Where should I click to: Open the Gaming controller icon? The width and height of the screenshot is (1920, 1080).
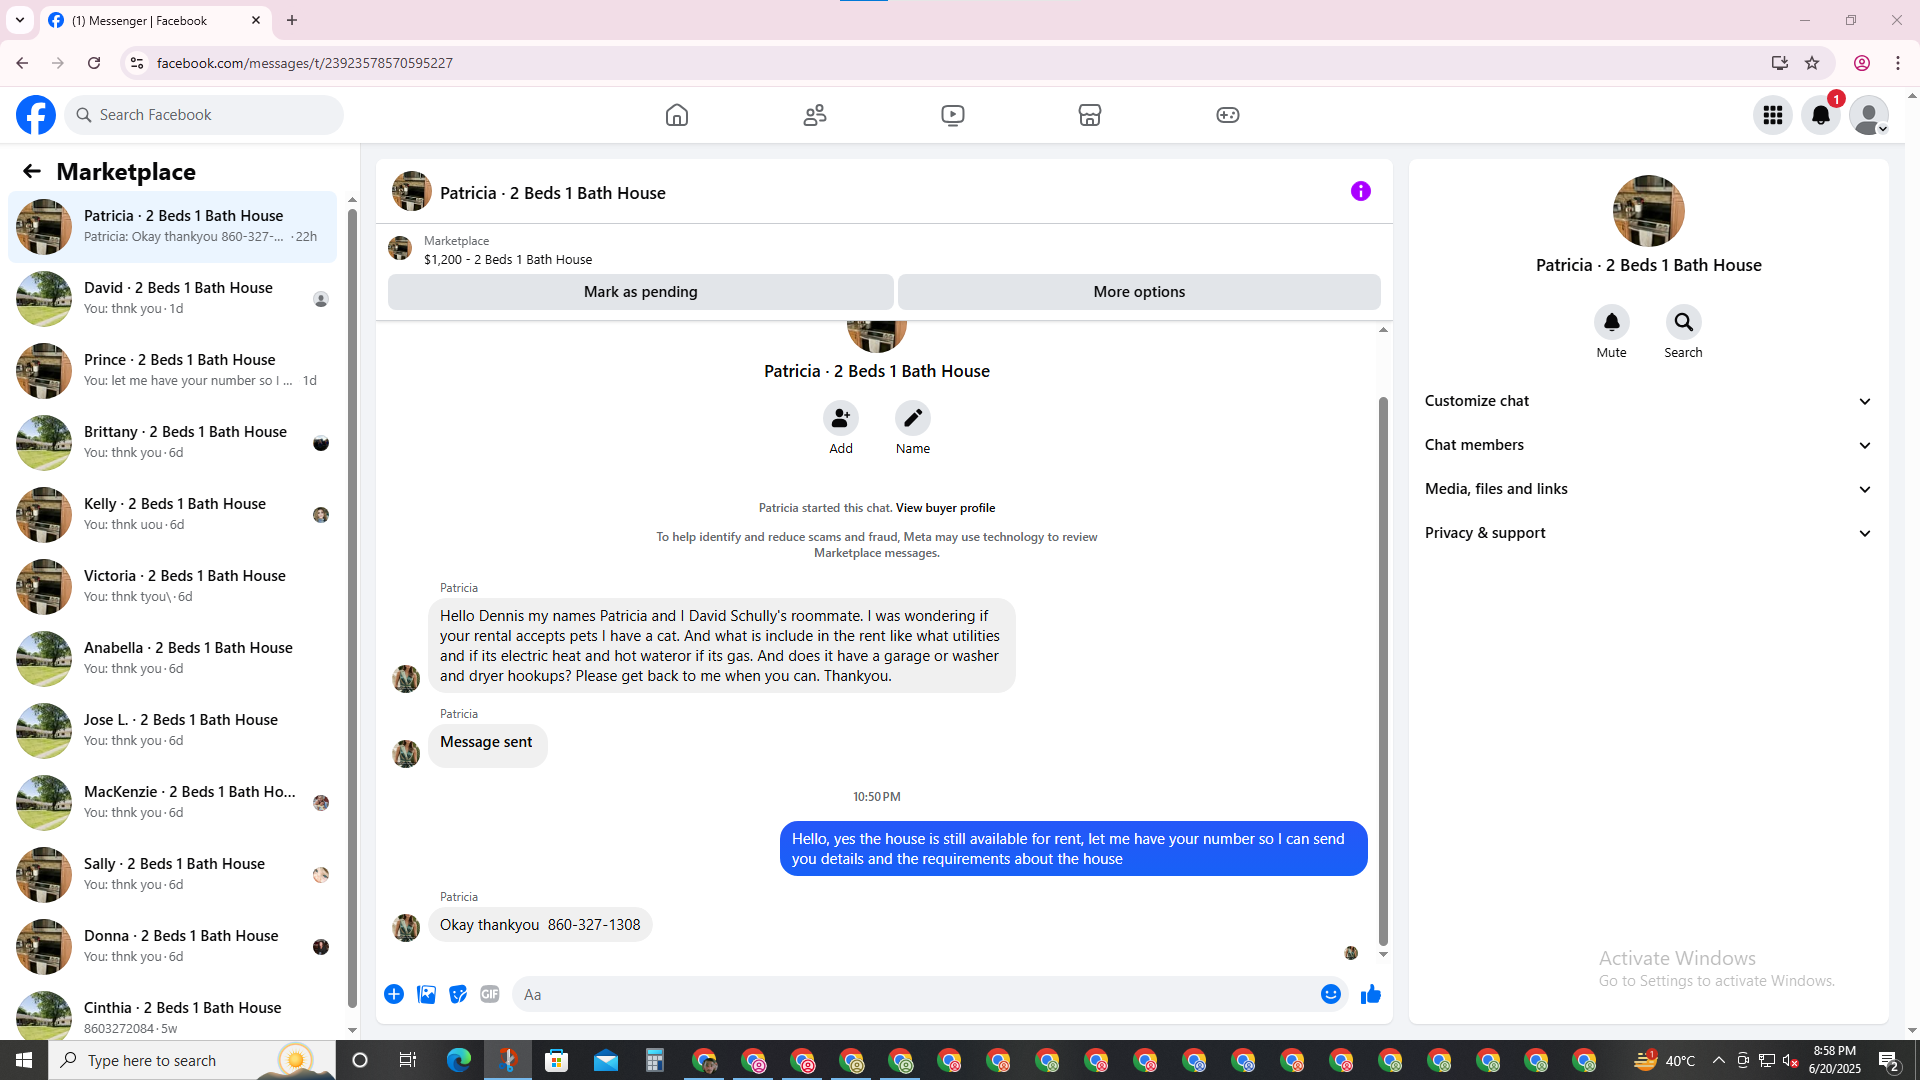[x=1228, y=115]
